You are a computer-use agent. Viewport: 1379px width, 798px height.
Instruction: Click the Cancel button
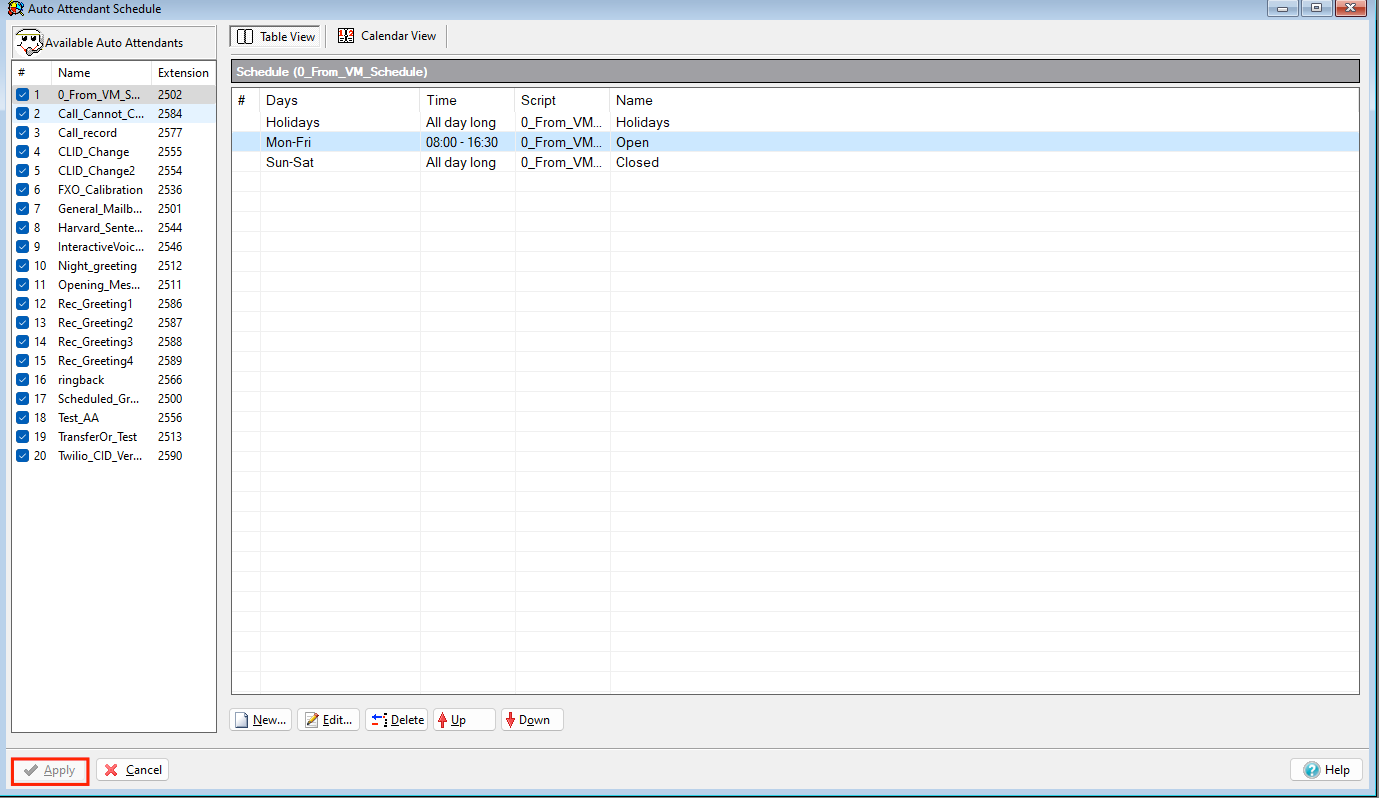133,770
